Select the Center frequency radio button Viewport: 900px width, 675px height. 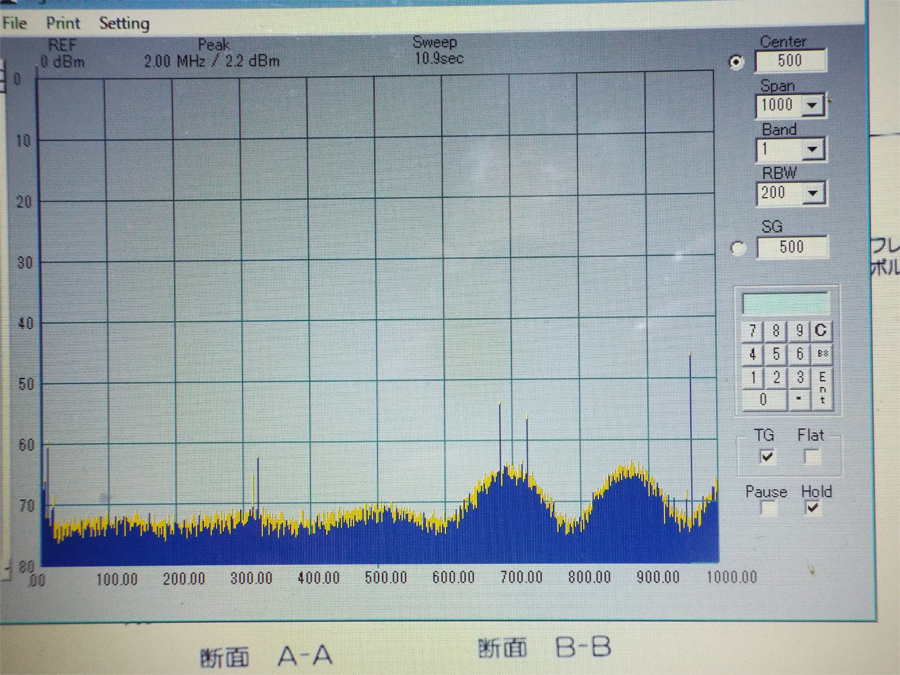[737, 62]
